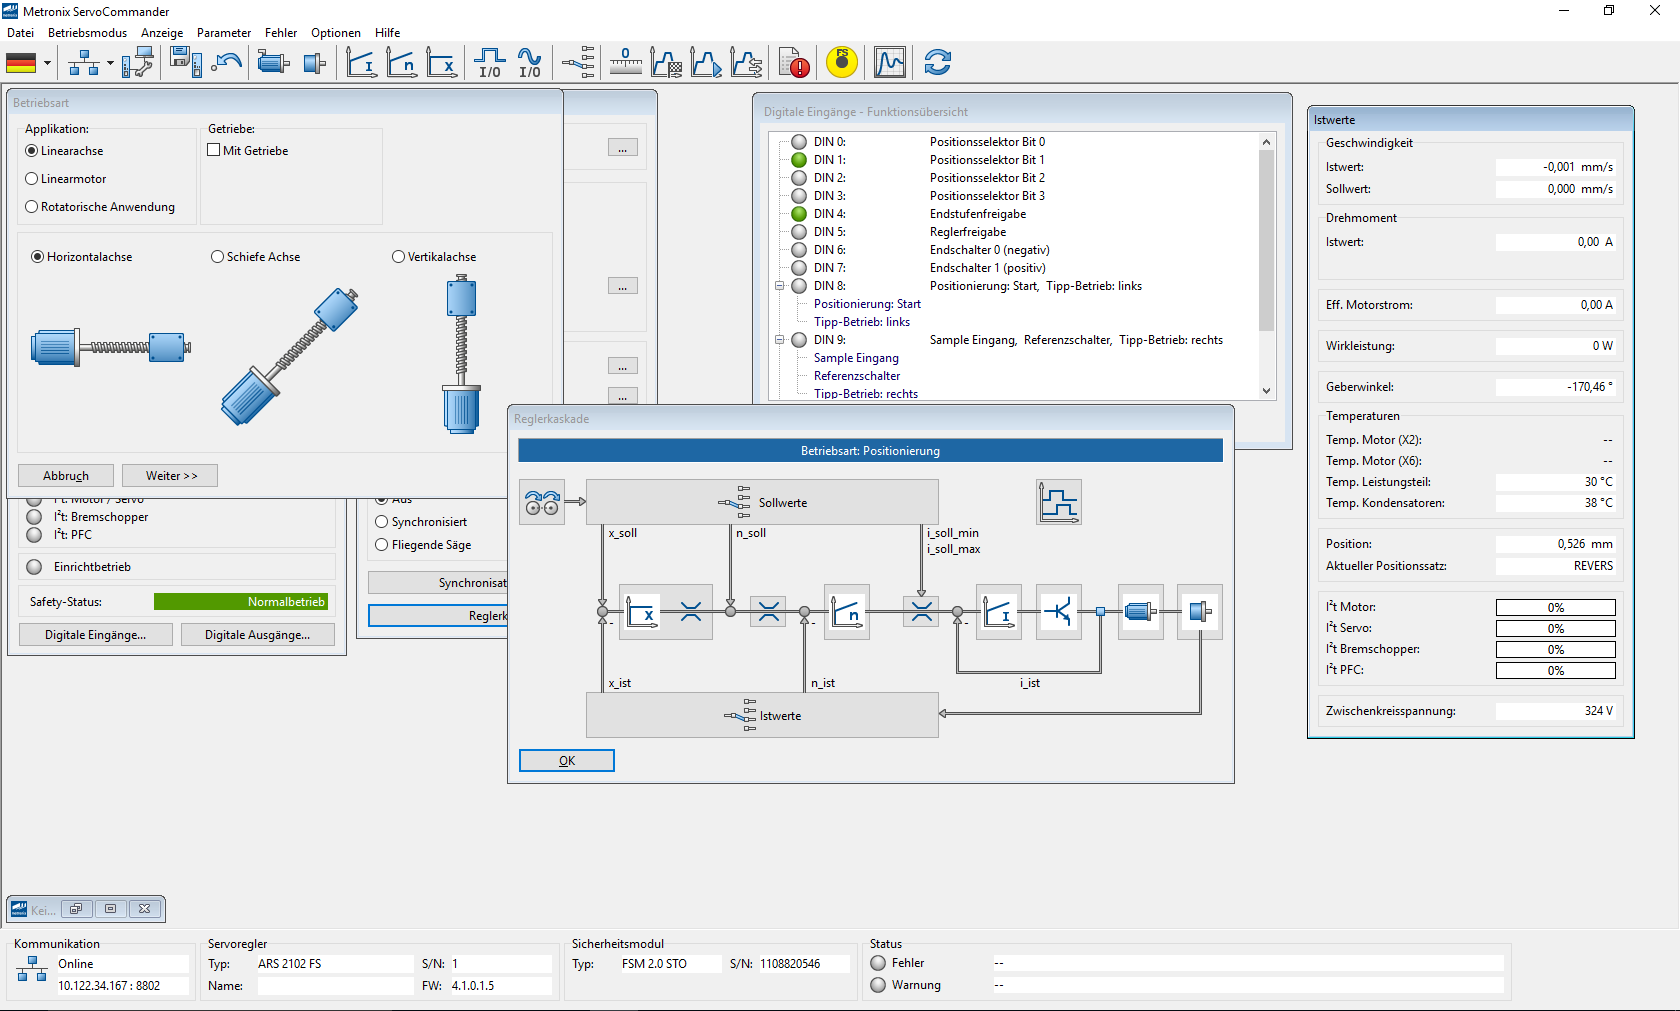1680x1011 pixels.
Task: Open course program arrows icon
Action: 746,63
